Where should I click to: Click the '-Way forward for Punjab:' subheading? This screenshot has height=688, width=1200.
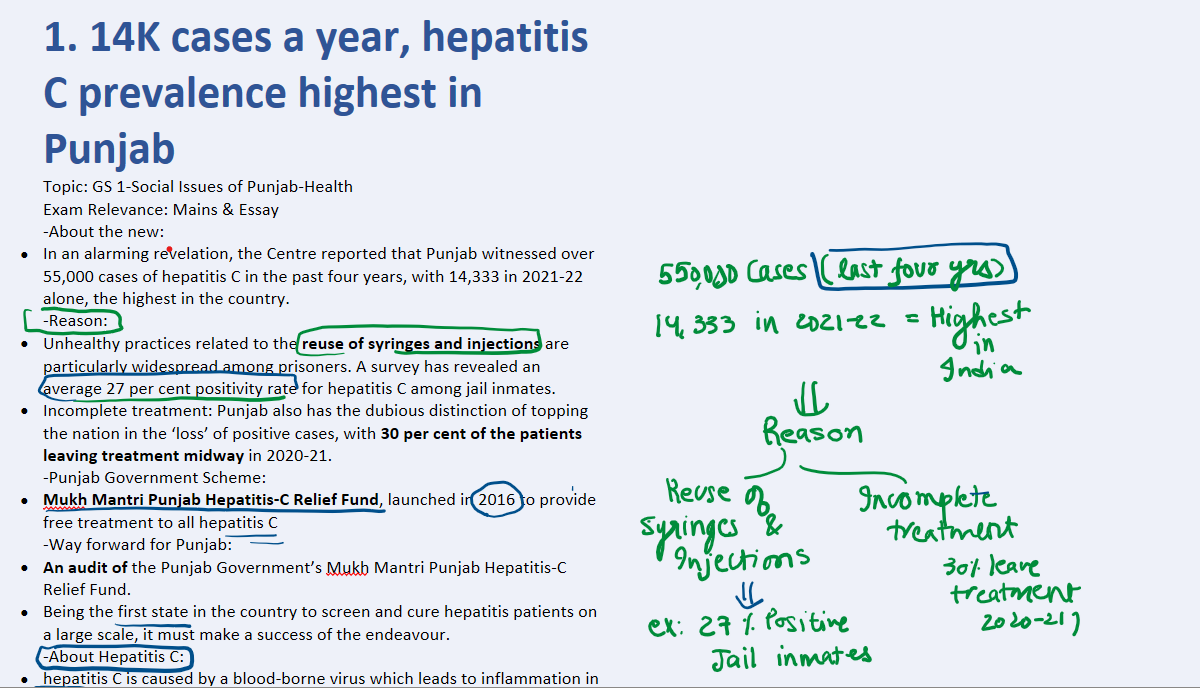coord(137,544)
